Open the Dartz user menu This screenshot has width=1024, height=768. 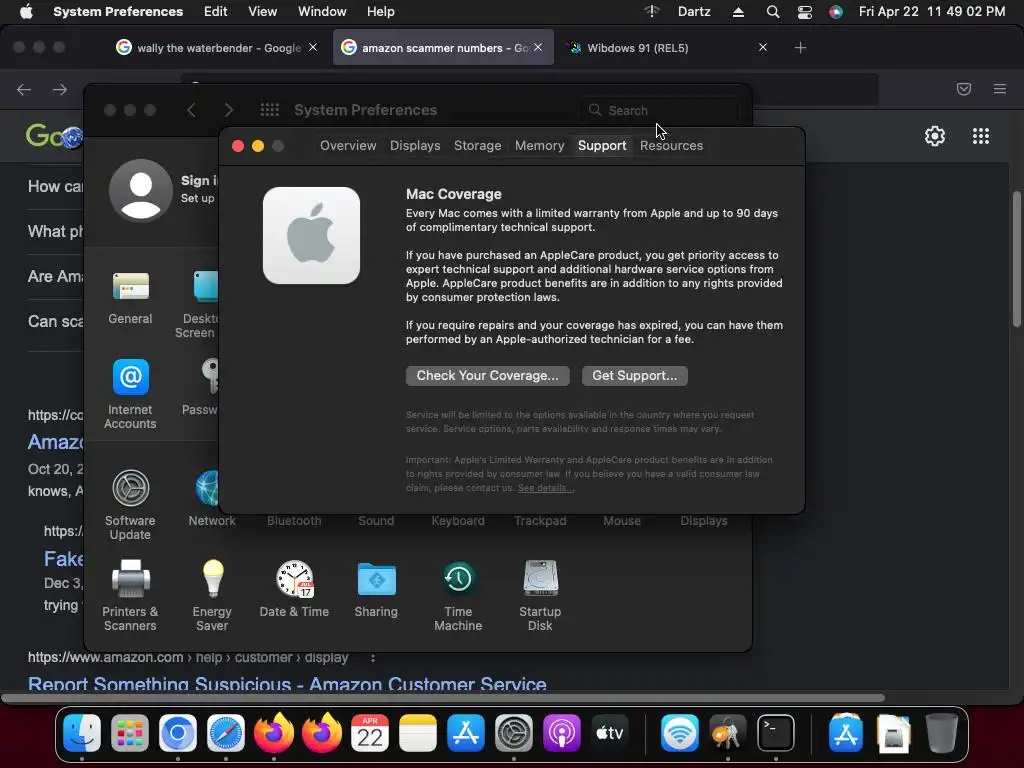pos(694,12)
